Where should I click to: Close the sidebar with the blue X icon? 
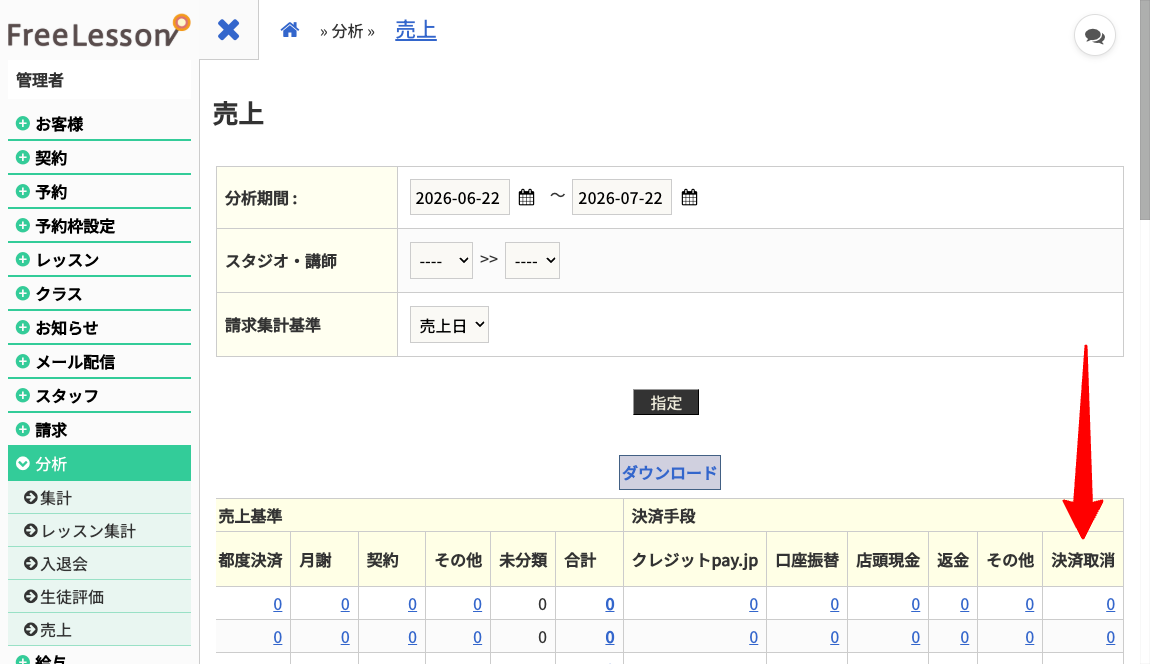[x=228, y=30]
